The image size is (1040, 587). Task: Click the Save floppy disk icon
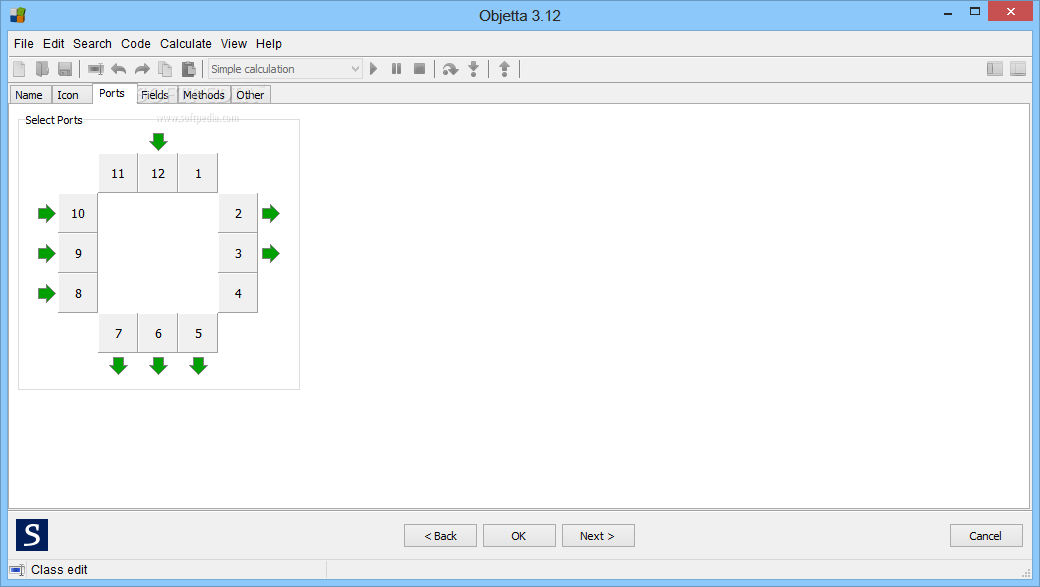pos(65,69)
